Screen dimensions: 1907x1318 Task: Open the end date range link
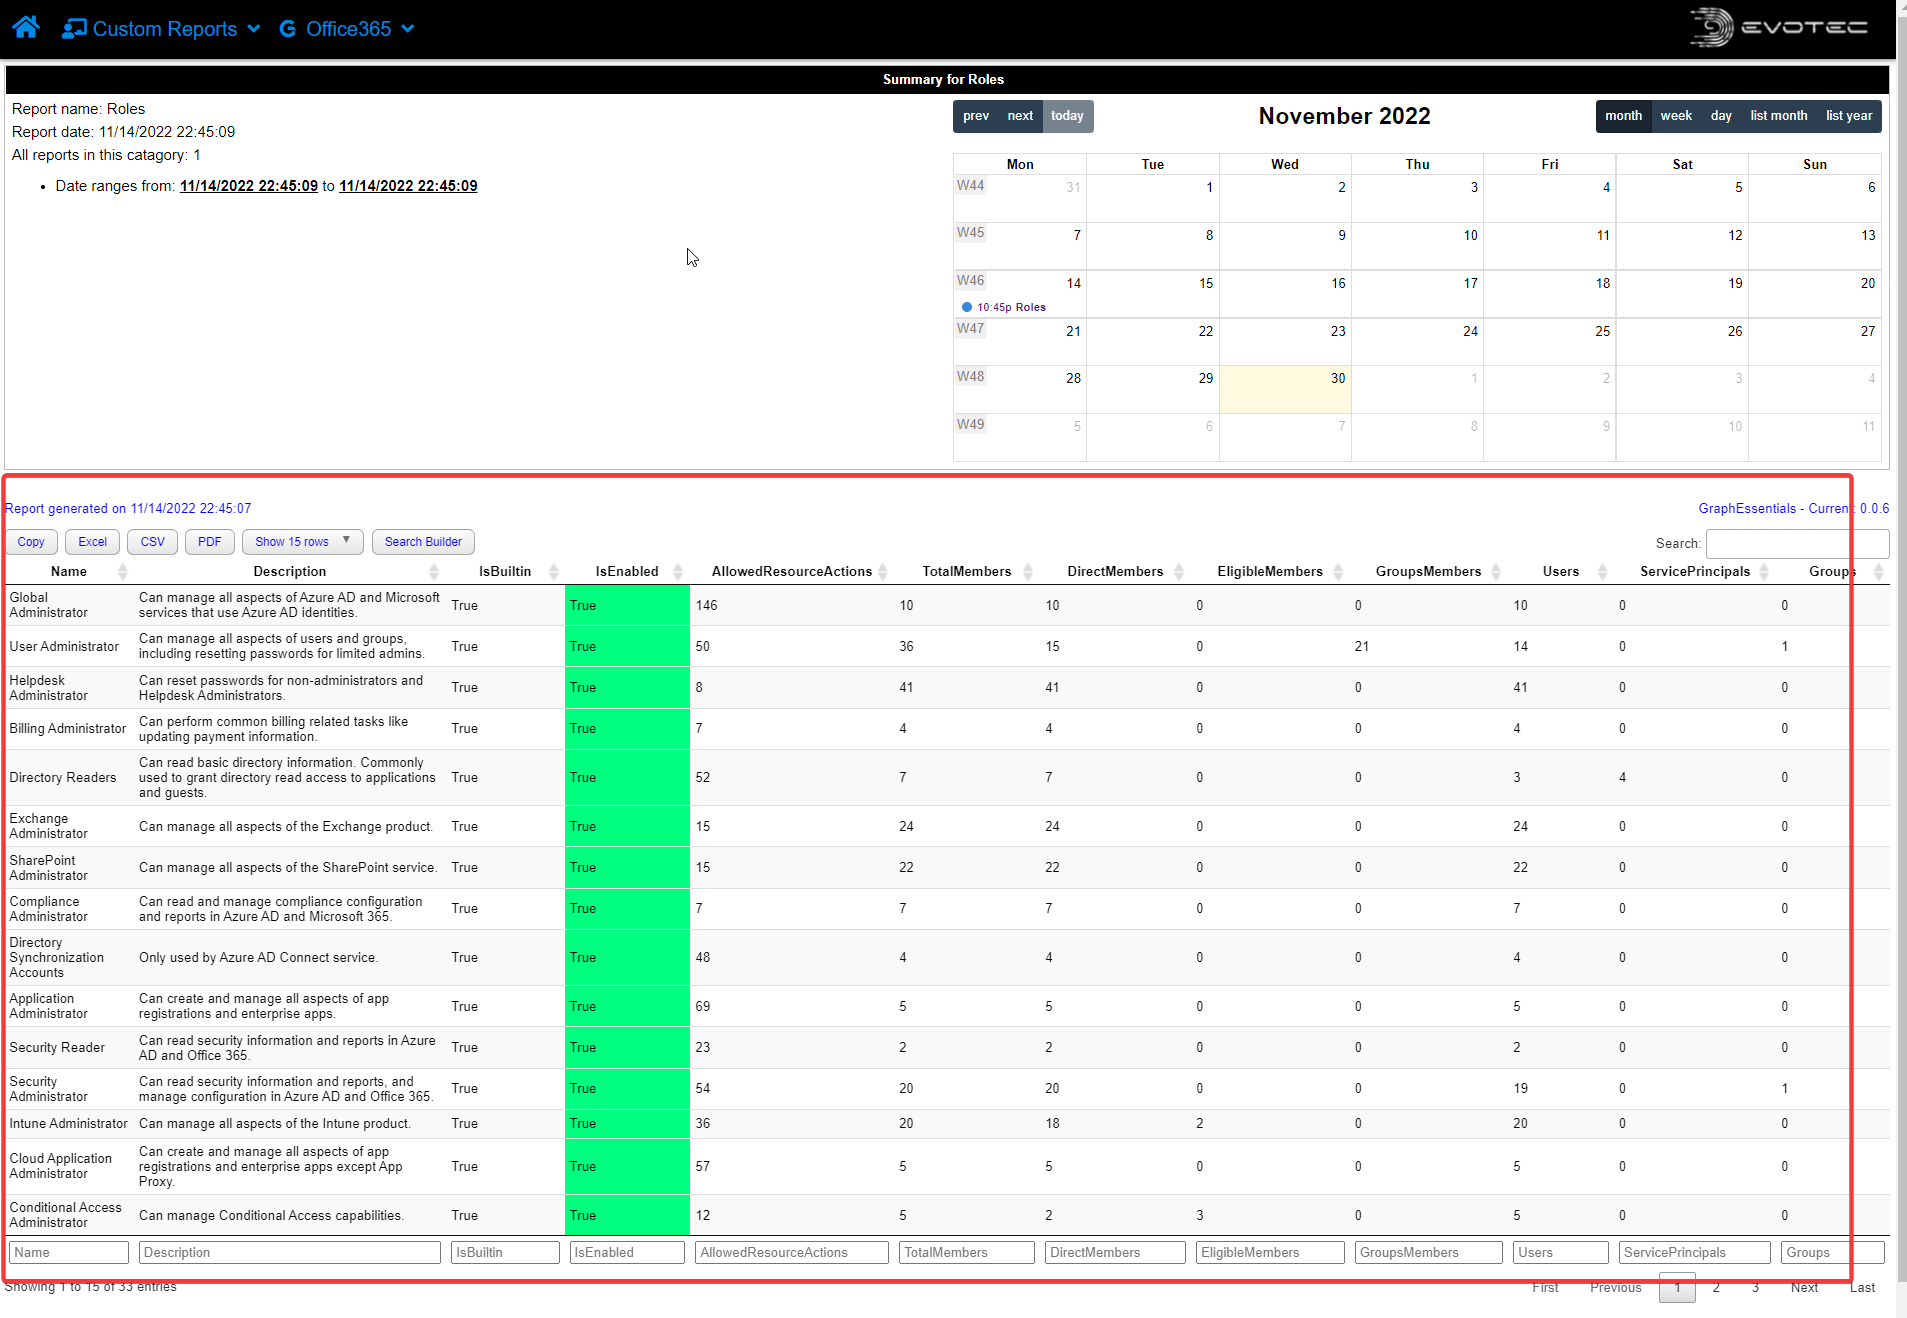click(408, 186)
